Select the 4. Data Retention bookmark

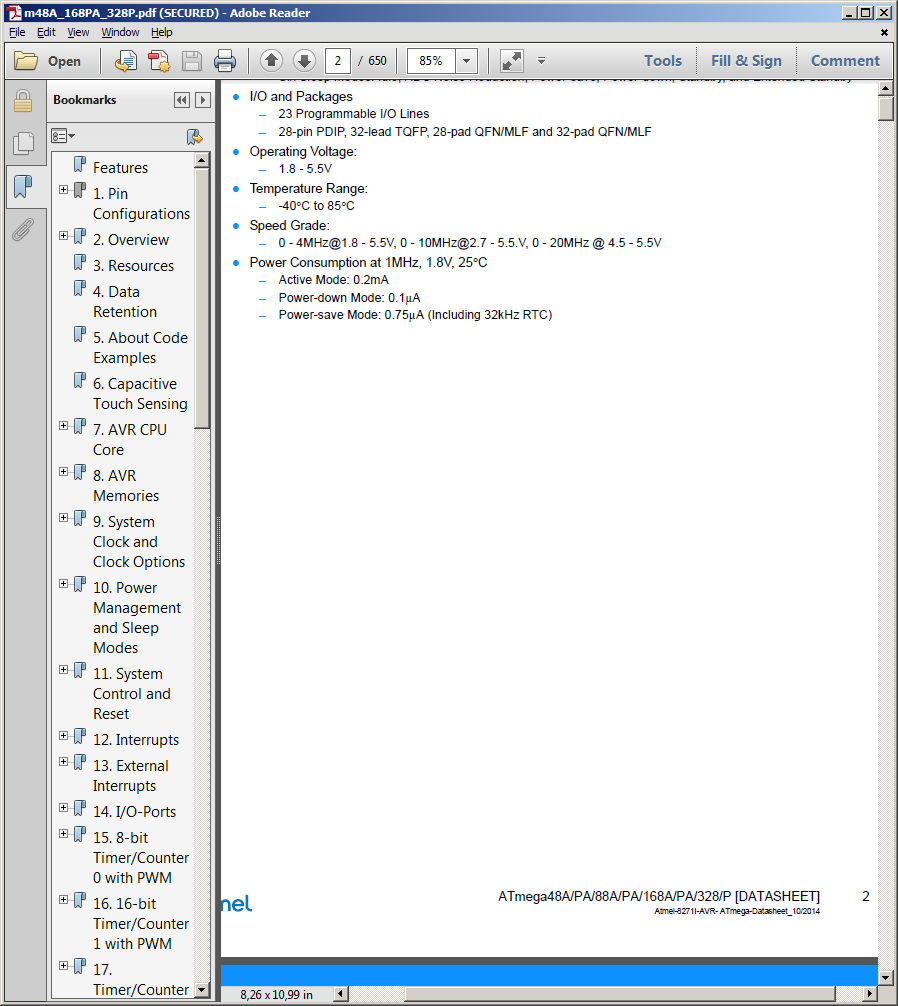[x=124, y=302]
